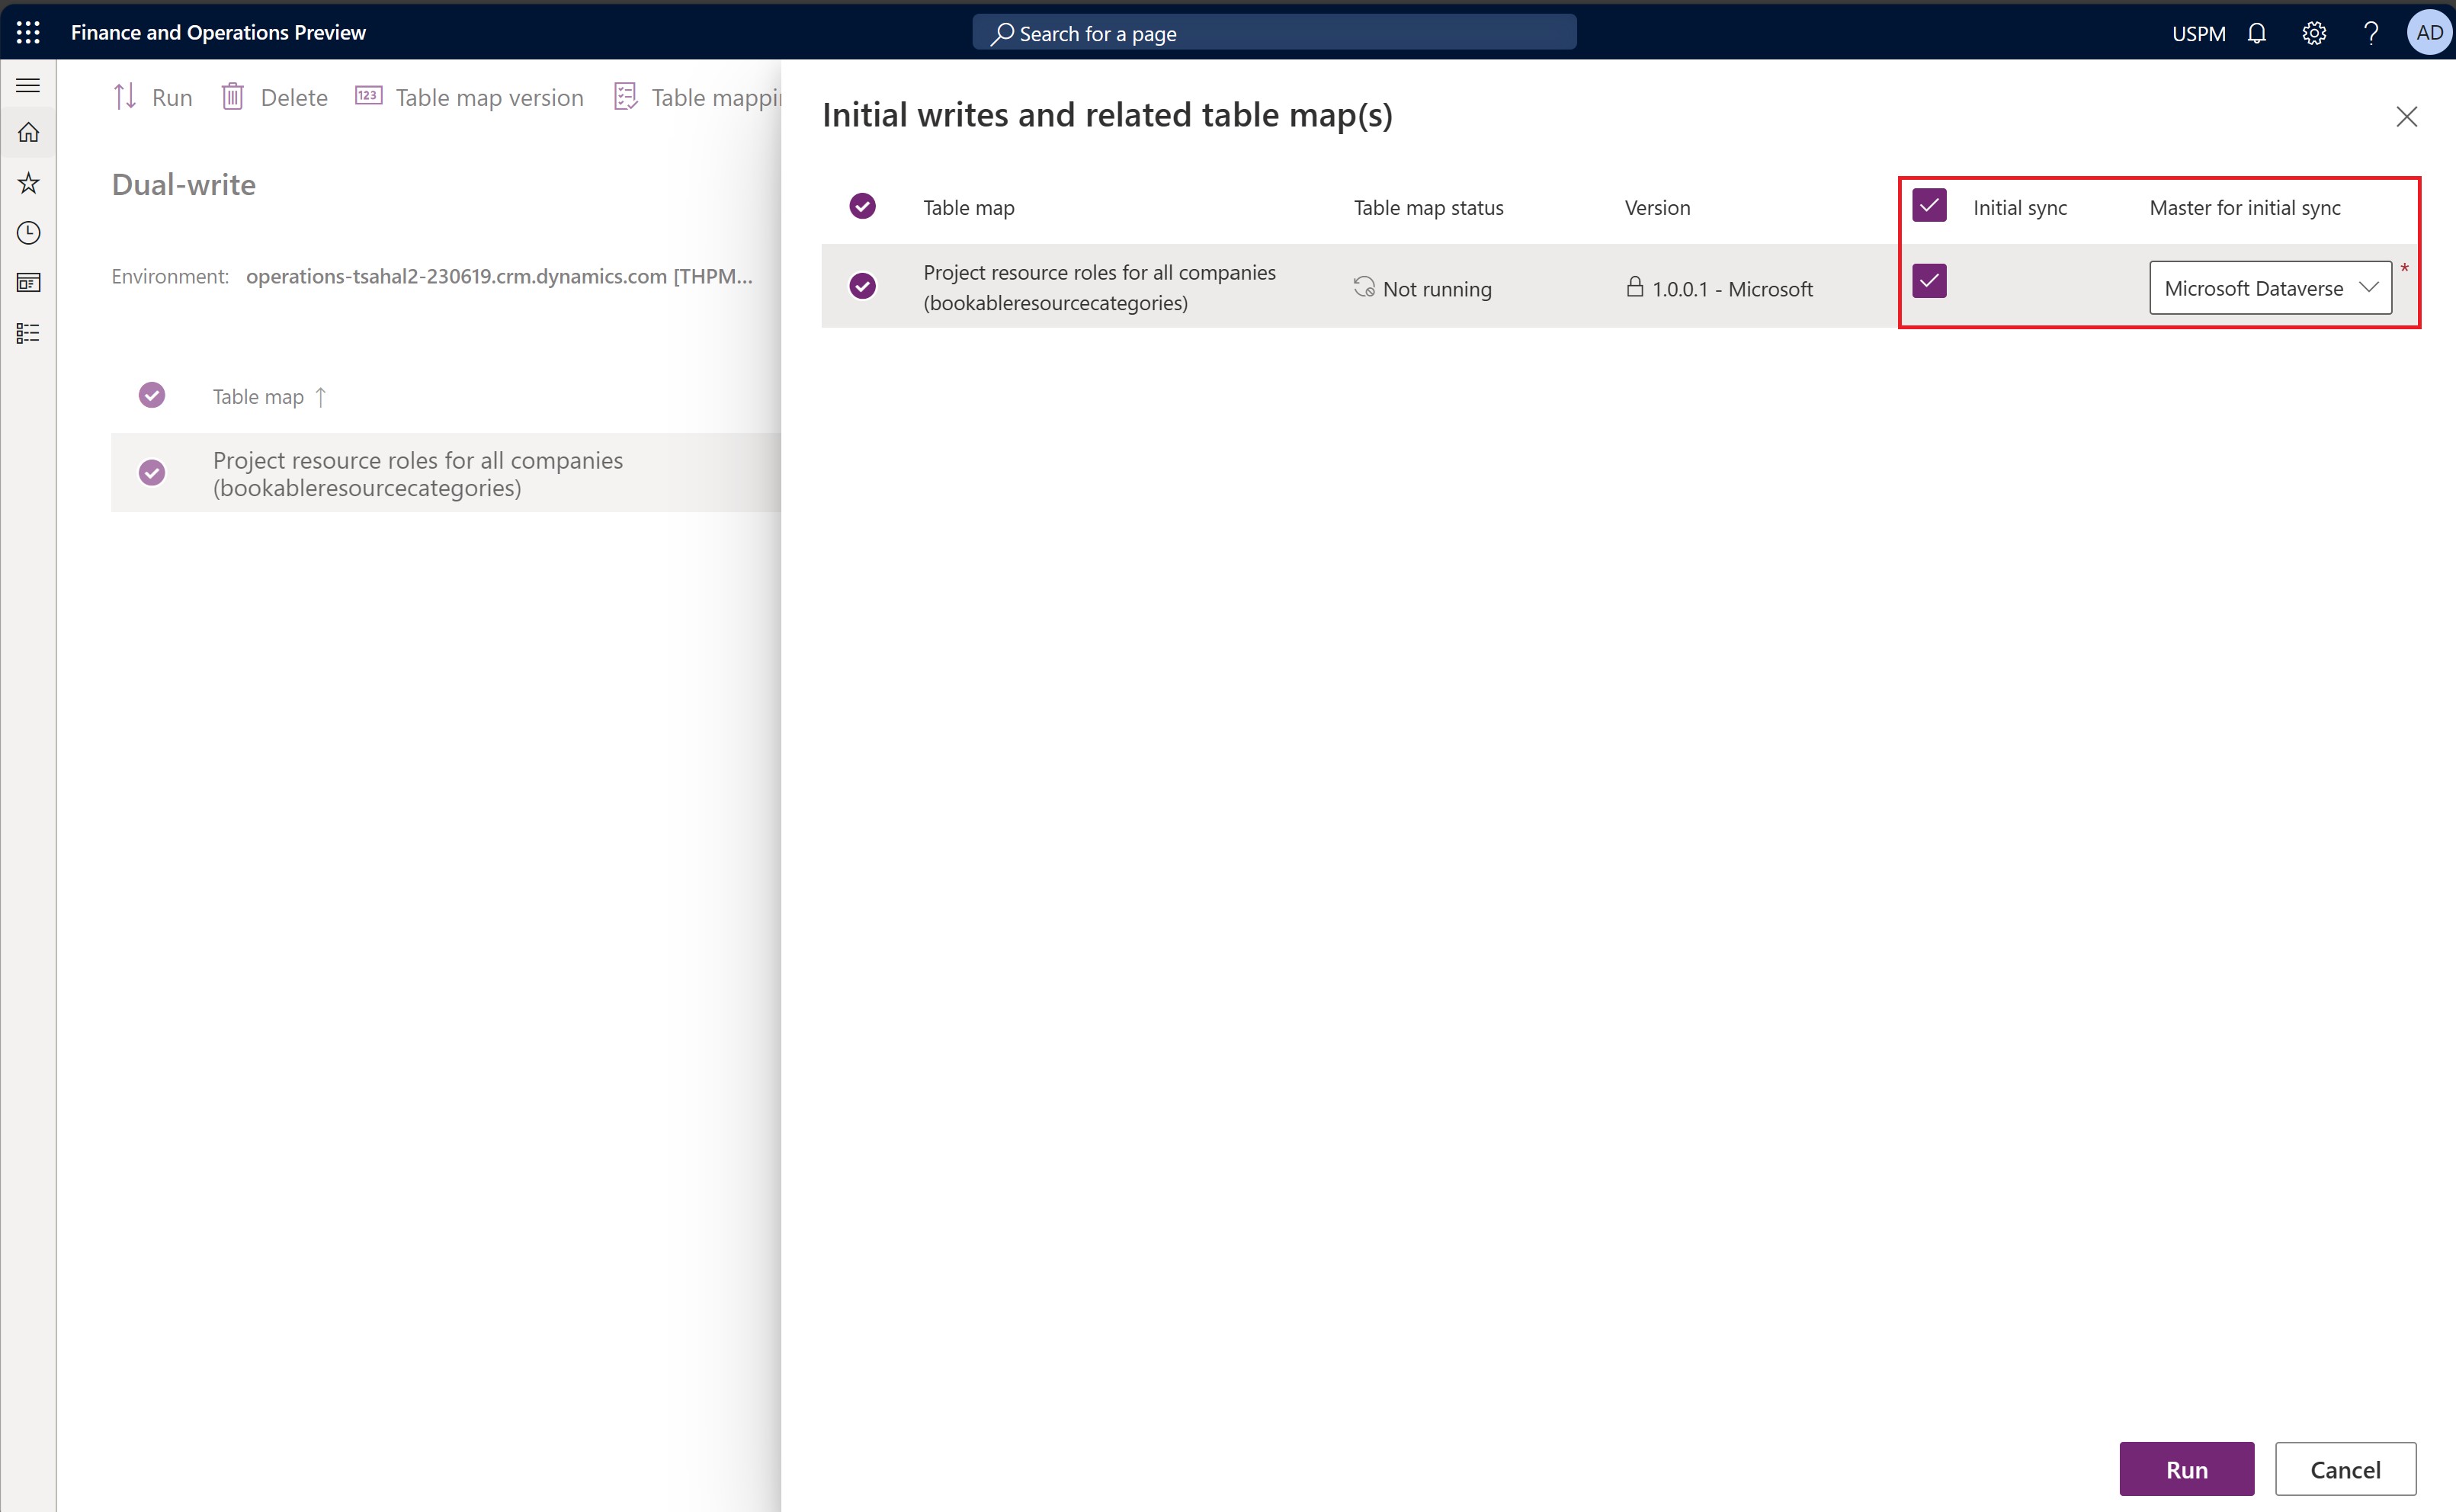
Task: Click the Settings gear icon top right
Action: [2314, 34]
